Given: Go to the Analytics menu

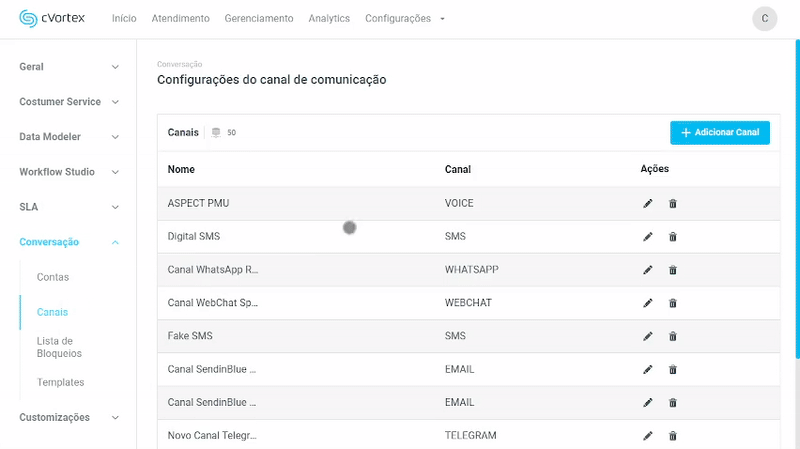Looking at the screenshot, I should 329,18.
